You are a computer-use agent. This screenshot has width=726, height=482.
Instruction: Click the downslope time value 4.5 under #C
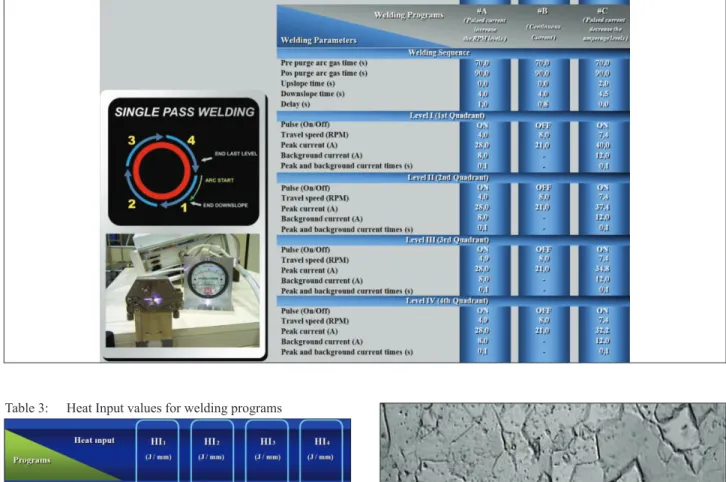click(603, 94)
